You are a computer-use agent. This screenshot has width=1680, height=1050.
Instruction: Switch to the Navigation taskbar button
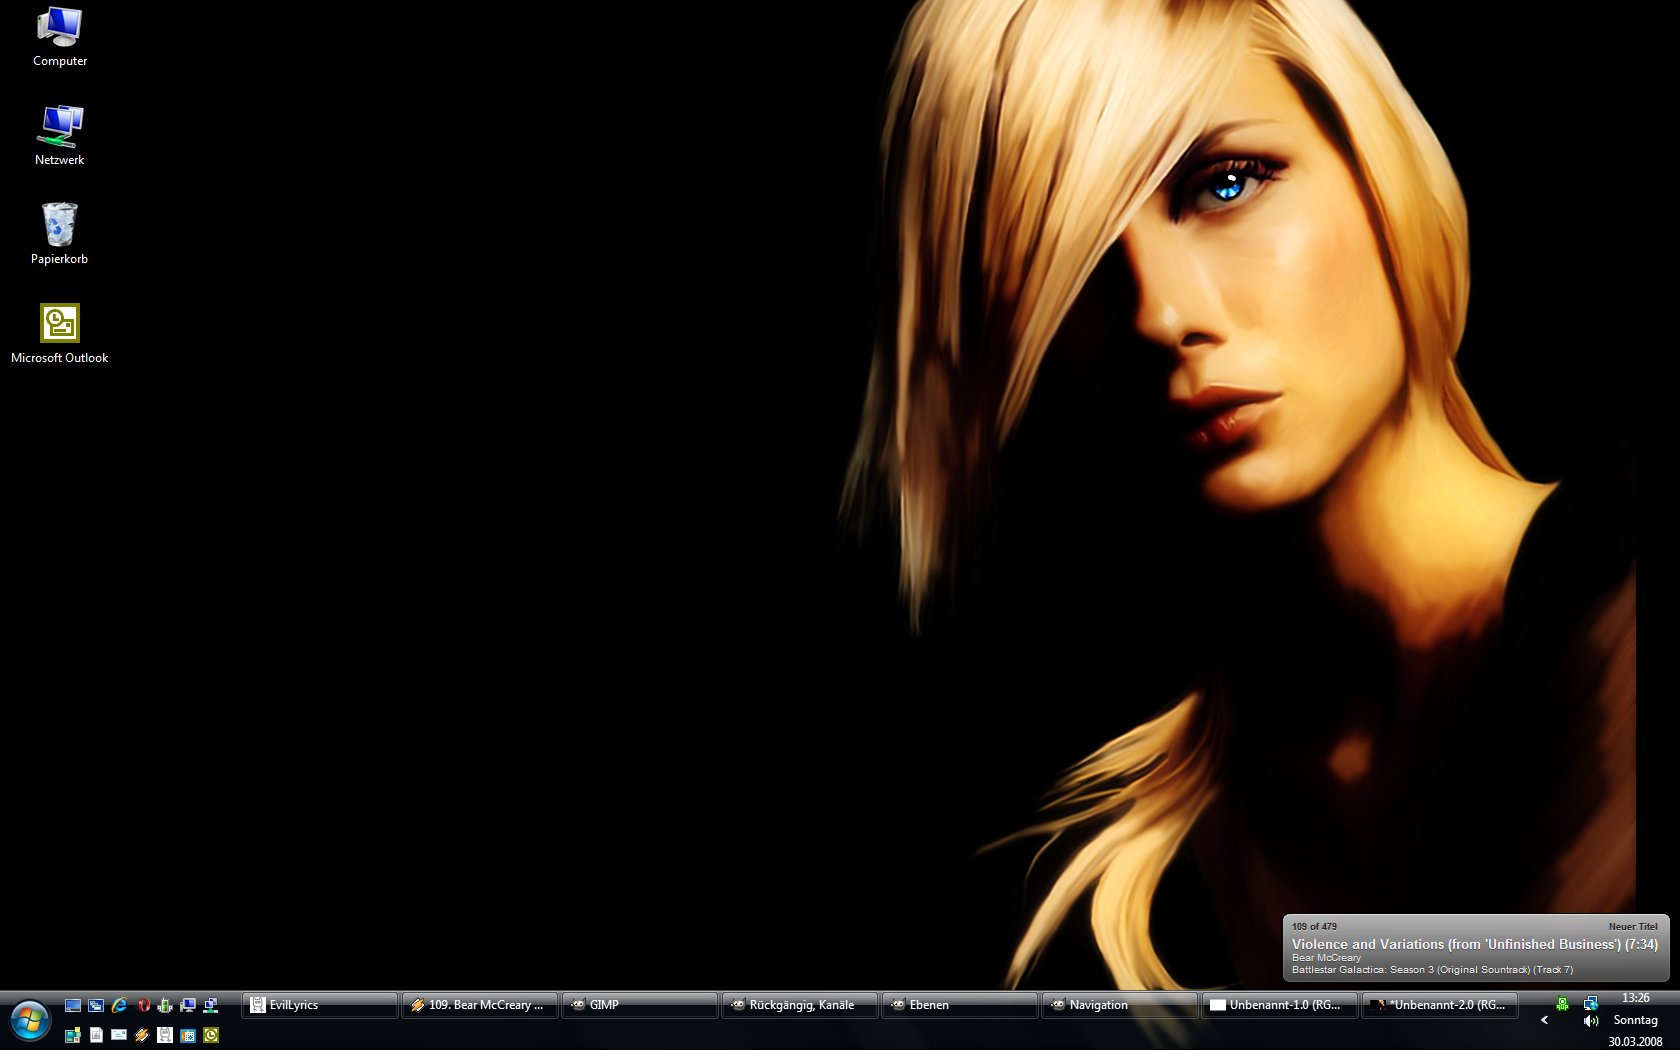tap(1119, 1005)
